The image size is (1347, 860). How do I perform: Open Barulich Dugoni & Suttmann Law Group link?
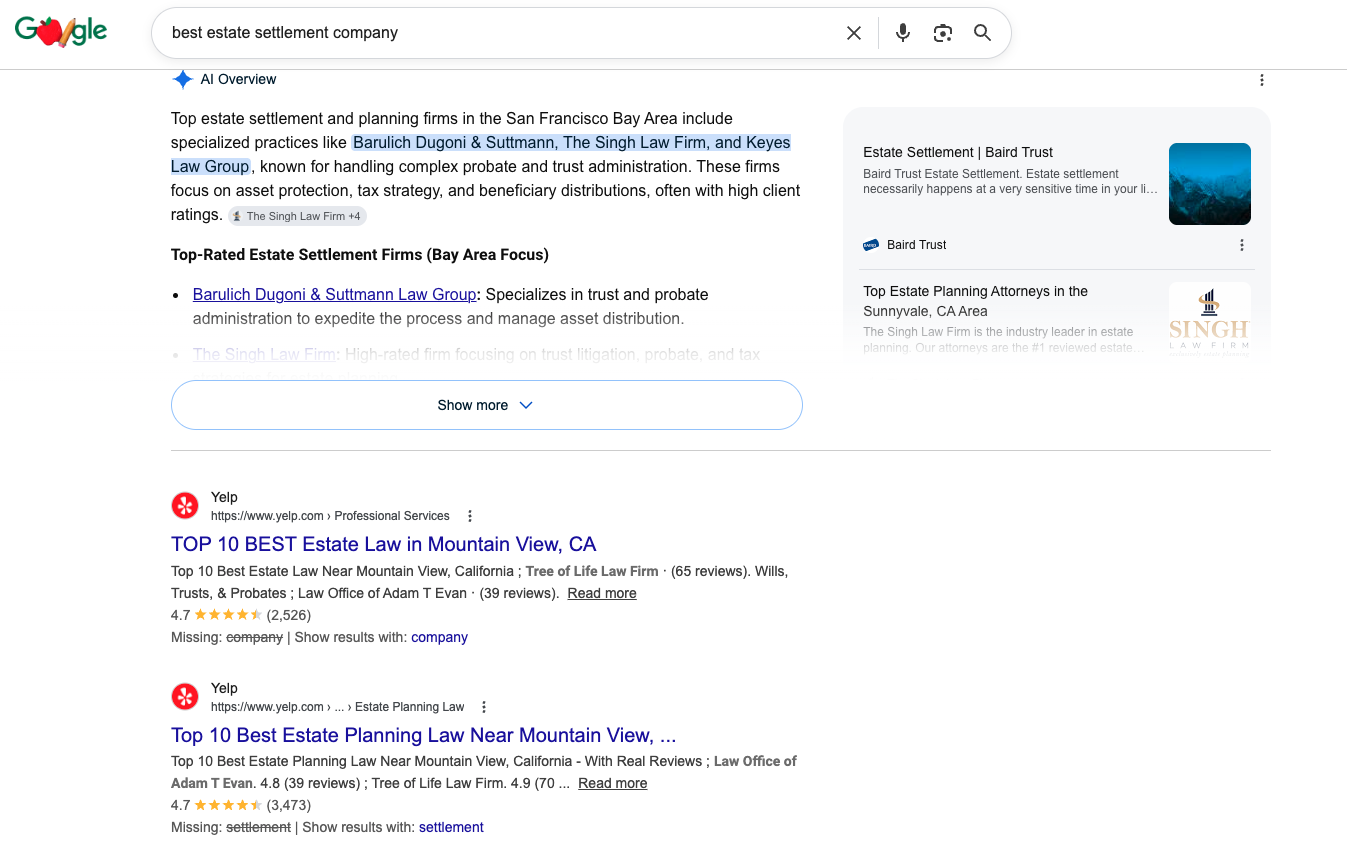334,295
